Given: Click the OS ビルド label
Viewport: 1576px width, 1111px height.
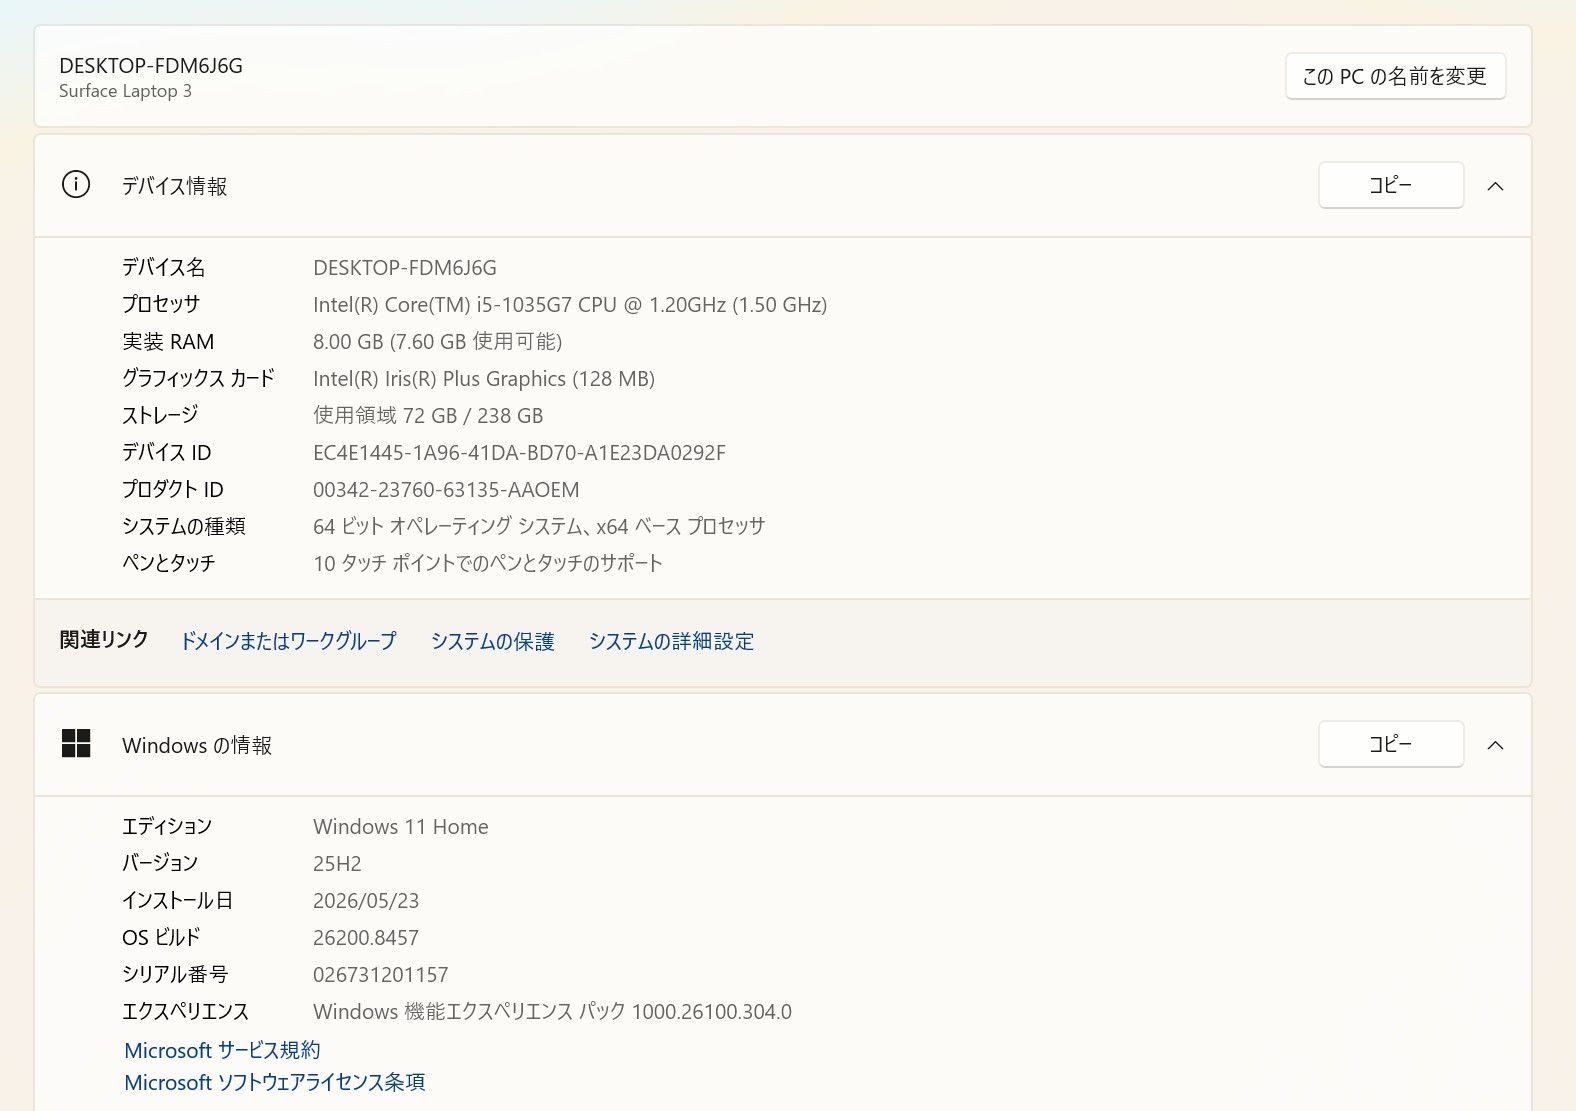Looking at the screenshot, I should [x=161, y=937].
